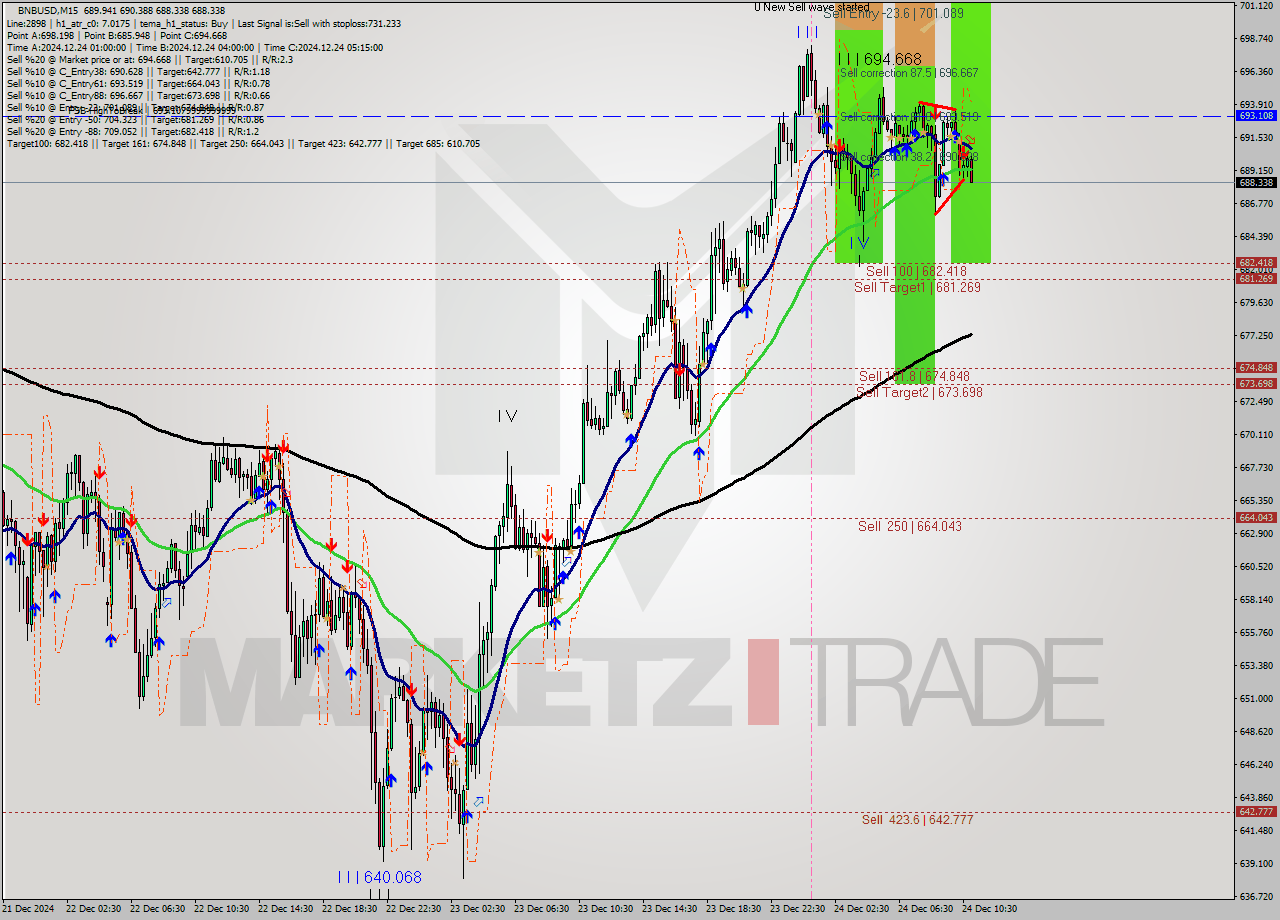Click the 'Last Signal is:Sell with stoploss' info line
The height and width of the screenshot is (920, 1280).
tap(320, 23)
